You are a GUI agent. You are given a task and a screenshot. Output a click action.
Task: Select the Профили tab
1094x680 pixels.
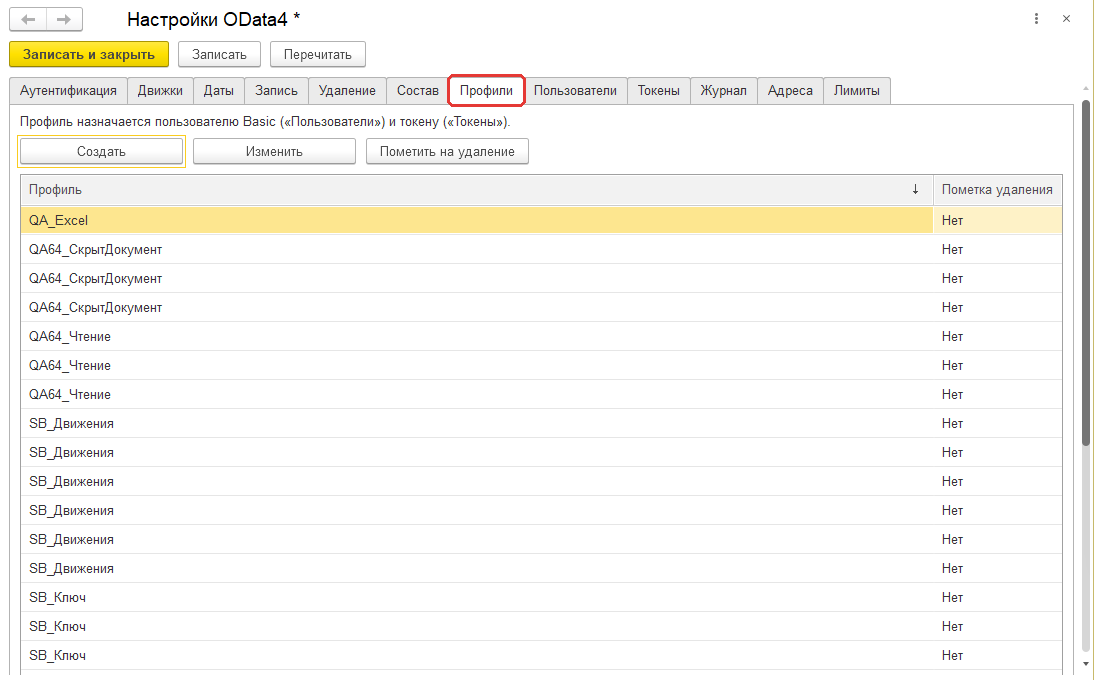tap(486, 91)
